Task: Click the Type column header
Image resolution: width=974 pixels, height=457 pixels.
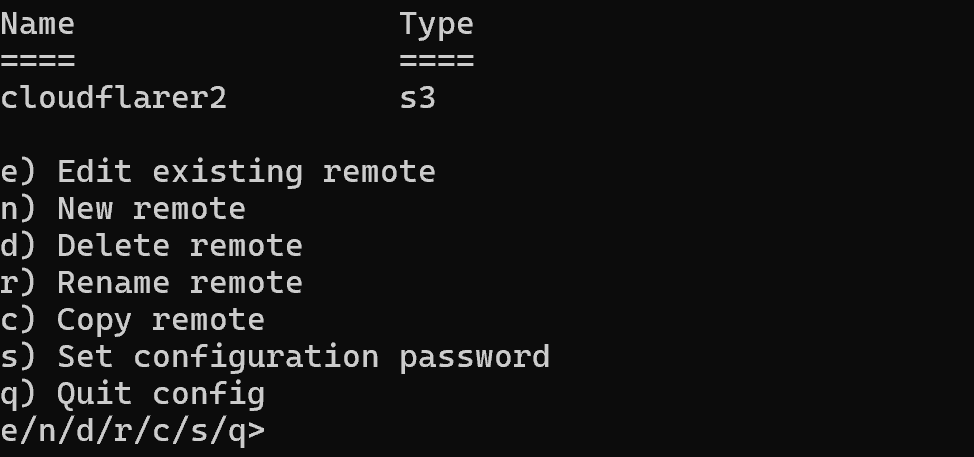Action: 436,23
